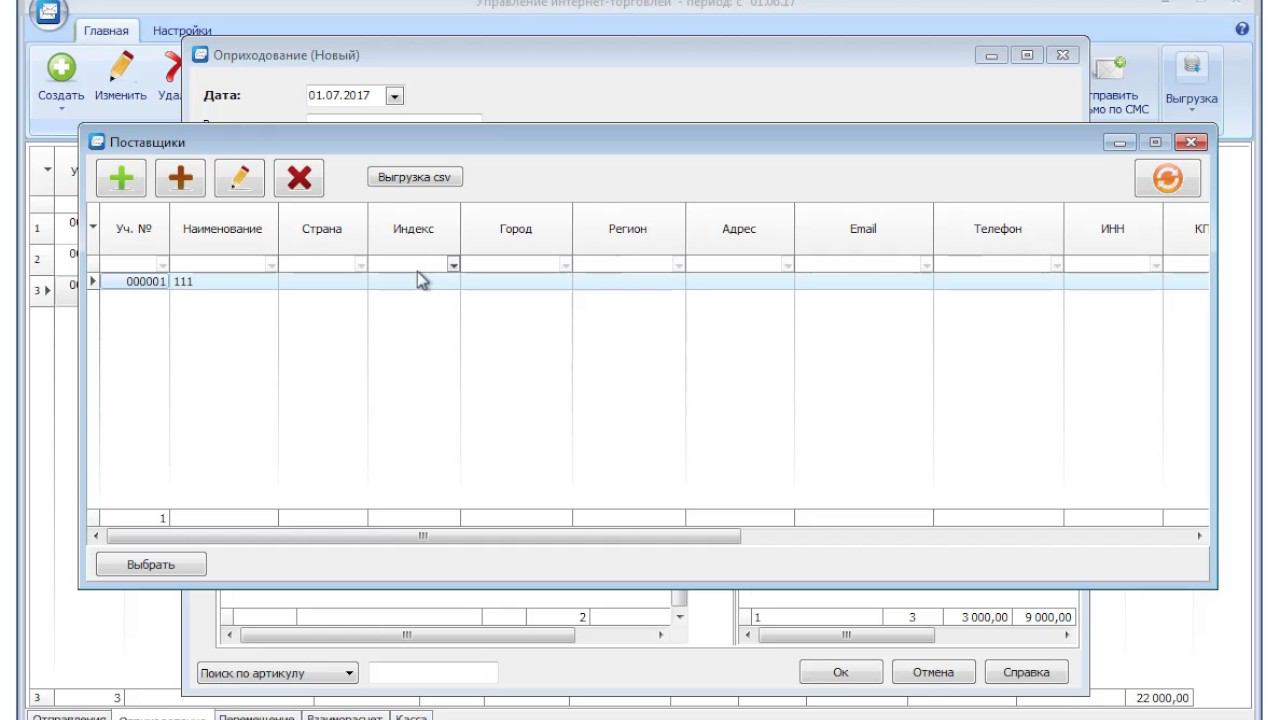The width and height of the screenshot is (1280, 720).
Task: Open the Касса bottom tab
Action: coord(412,717)
